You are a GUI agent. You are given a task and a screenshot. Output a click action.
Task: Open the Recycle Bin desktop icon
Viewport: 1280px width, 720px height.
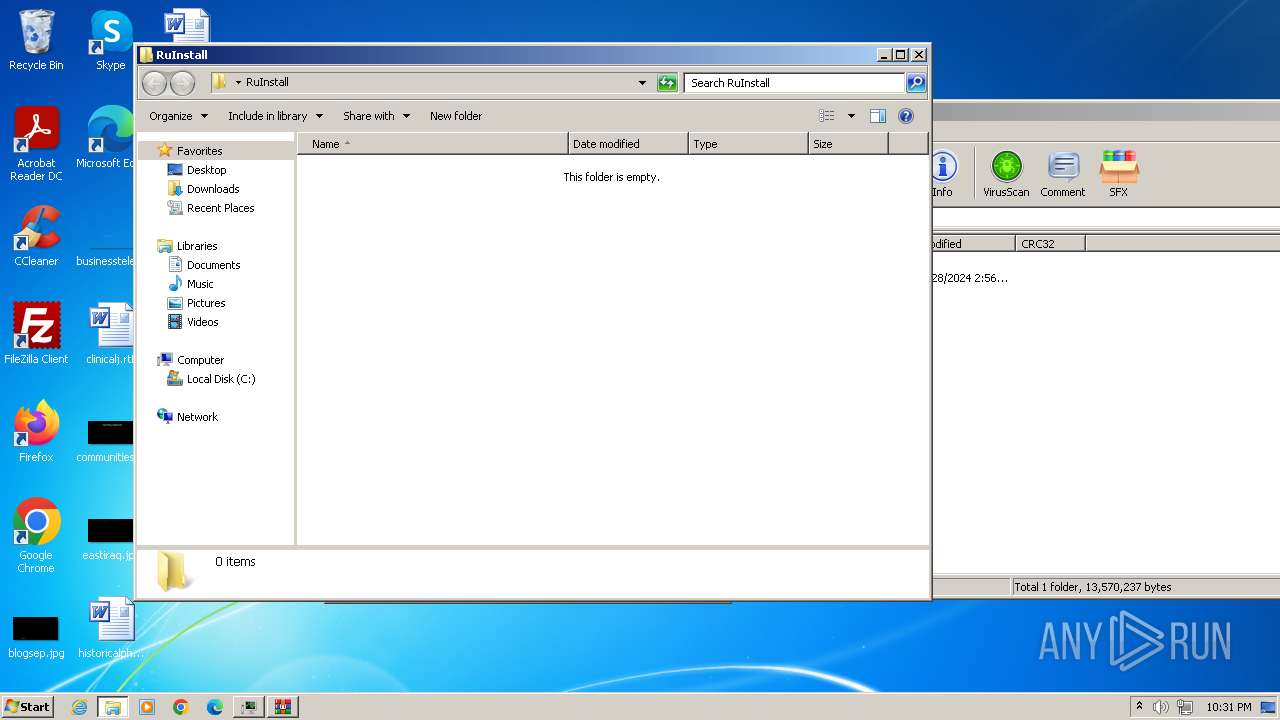point(36,40)
